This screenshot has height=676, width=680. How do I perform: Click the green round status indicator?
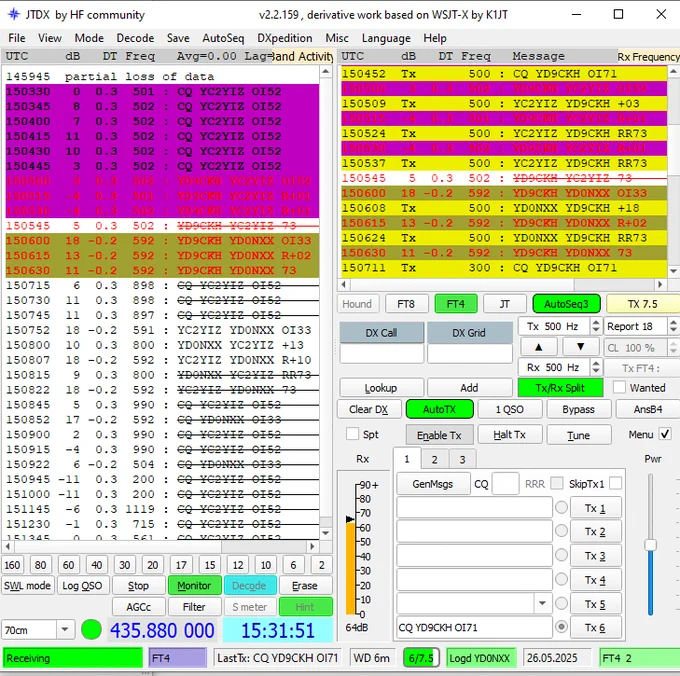coord(91,630)
